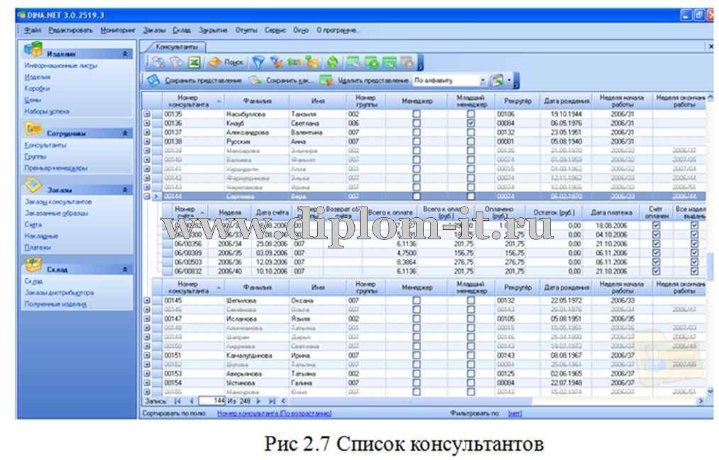The image size is (719, 460).
Task: Open Заказы дистрибьютора in the sidebar
Action: point(59,293)
